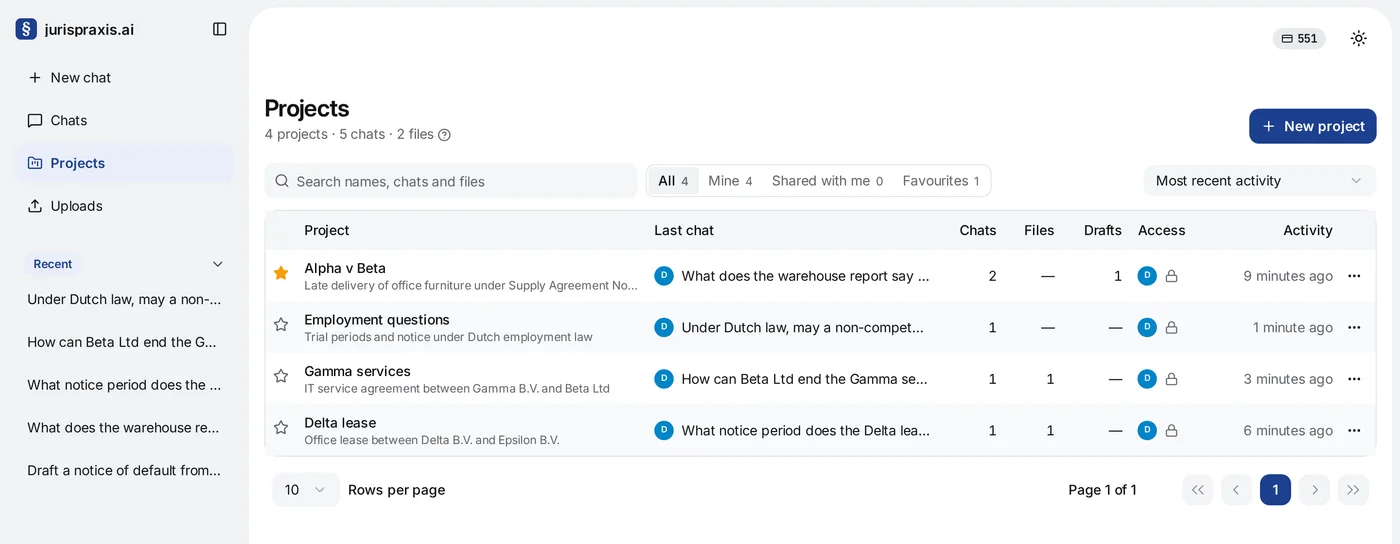
Task: Select the Favourites filter tab
Action: 941,181
